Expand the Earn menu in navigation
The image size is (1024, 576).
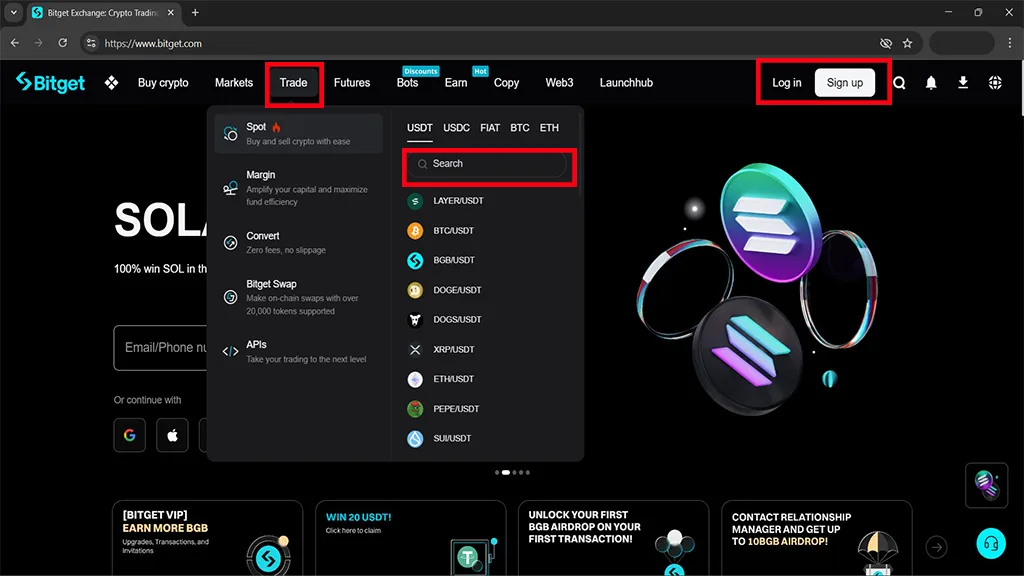point(456,83)
